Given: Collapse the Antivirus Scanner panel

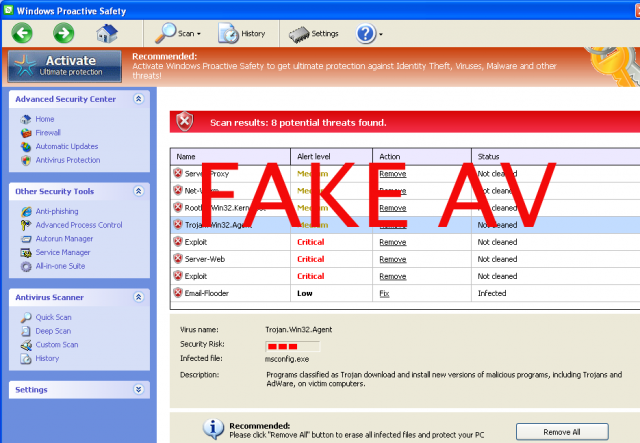Looking at the screenshot, I should [139, 297].
